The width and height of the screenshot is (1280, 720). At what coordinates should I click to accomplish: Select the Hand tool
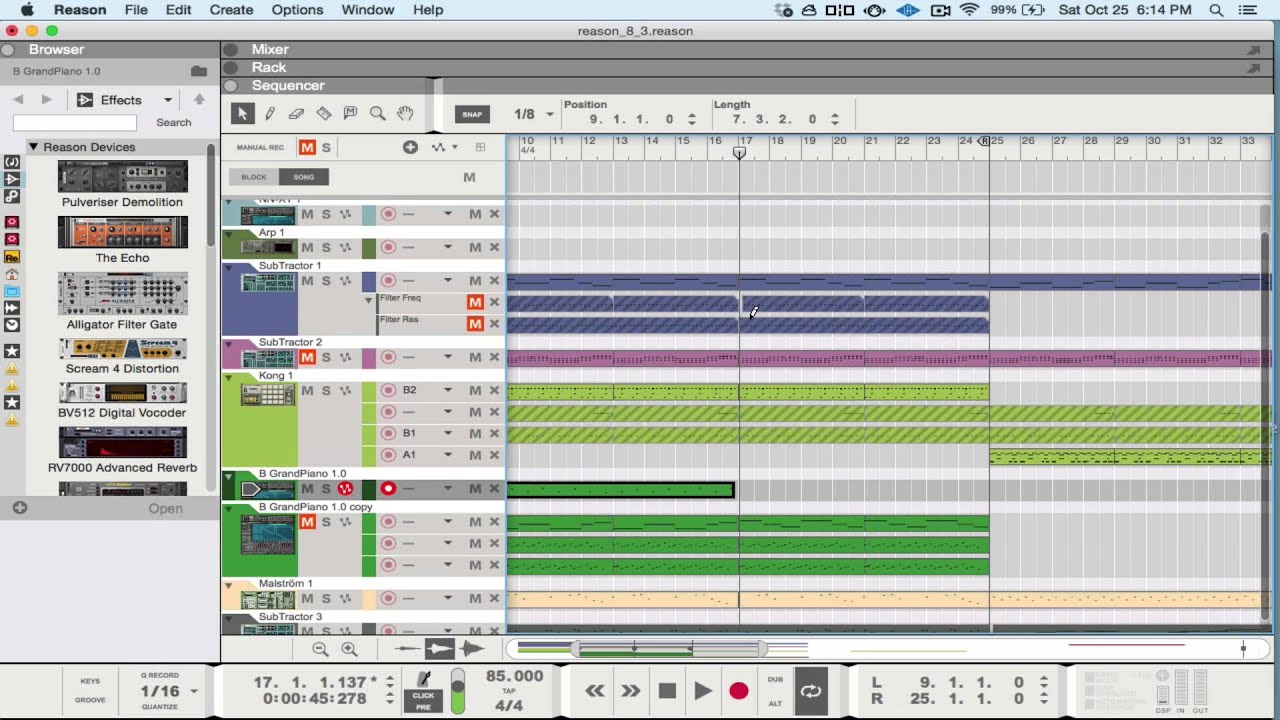[405, 114]
